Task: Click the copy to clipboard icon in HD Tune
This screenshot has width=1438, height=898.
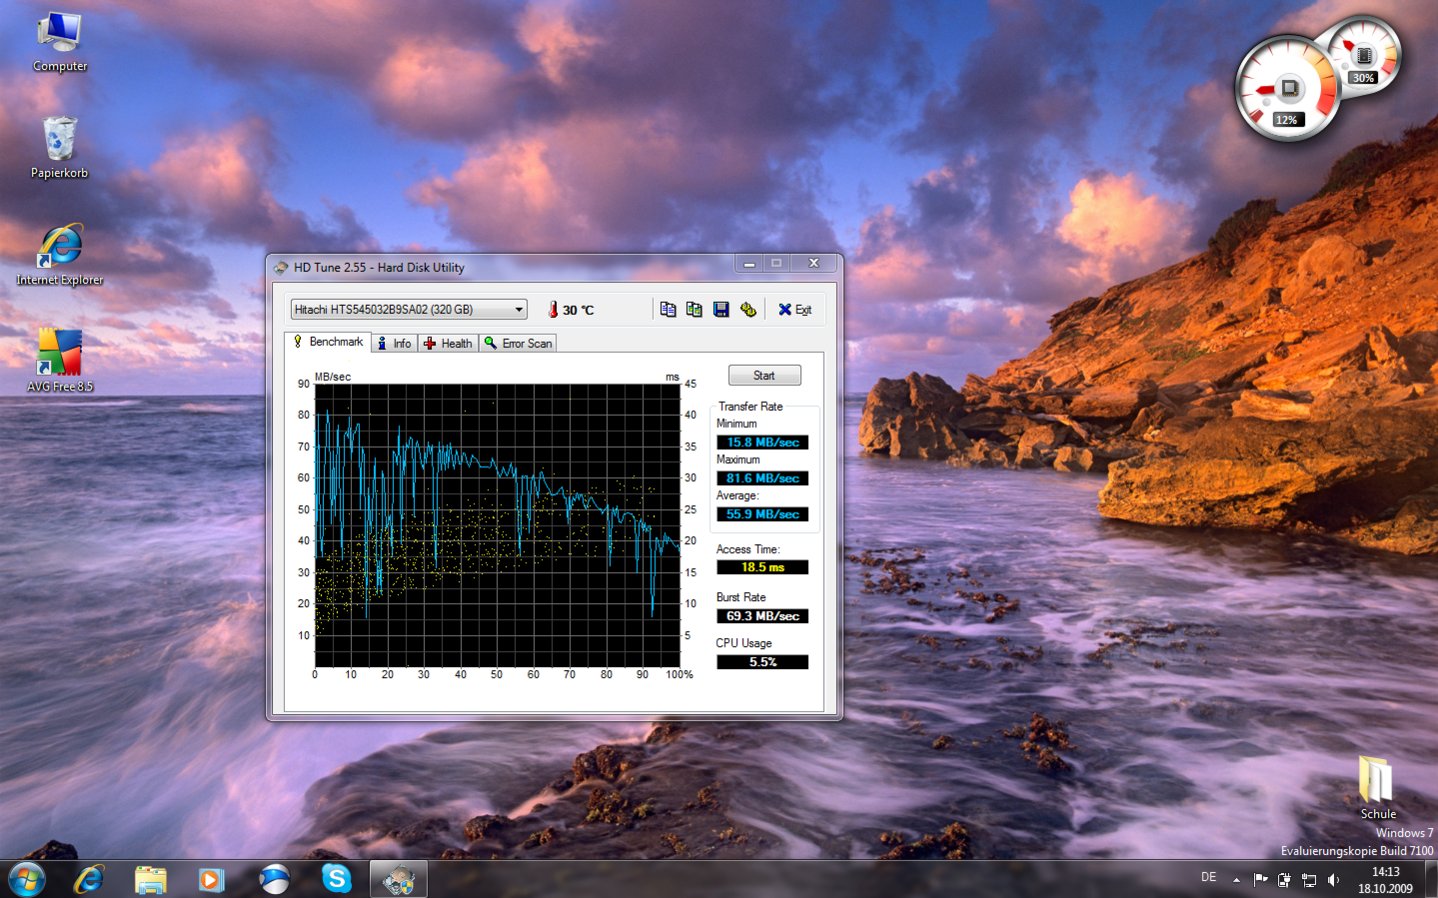Action: 668,310
